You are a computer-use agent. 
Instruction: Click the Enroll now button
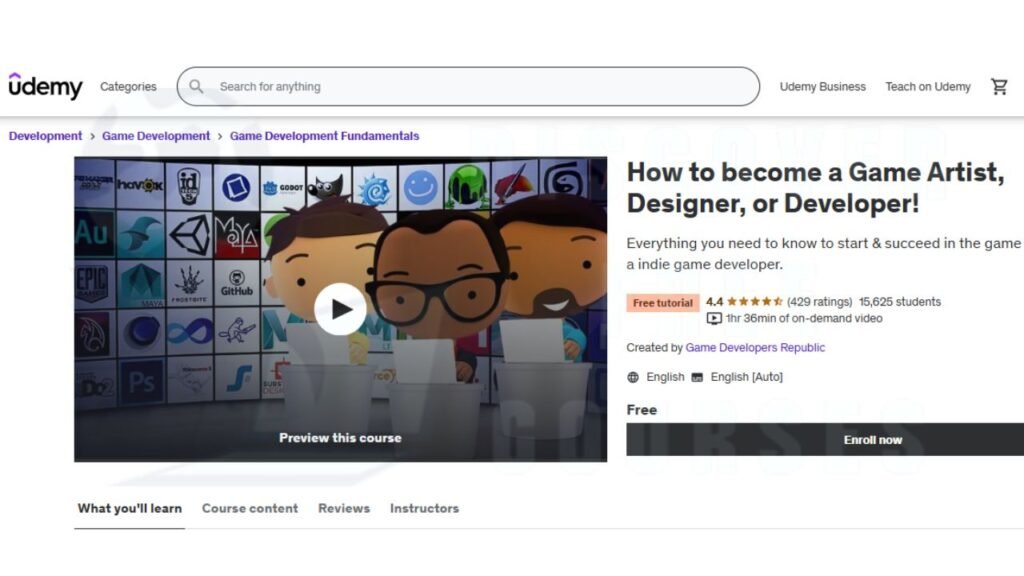click(x=825, y=440)
